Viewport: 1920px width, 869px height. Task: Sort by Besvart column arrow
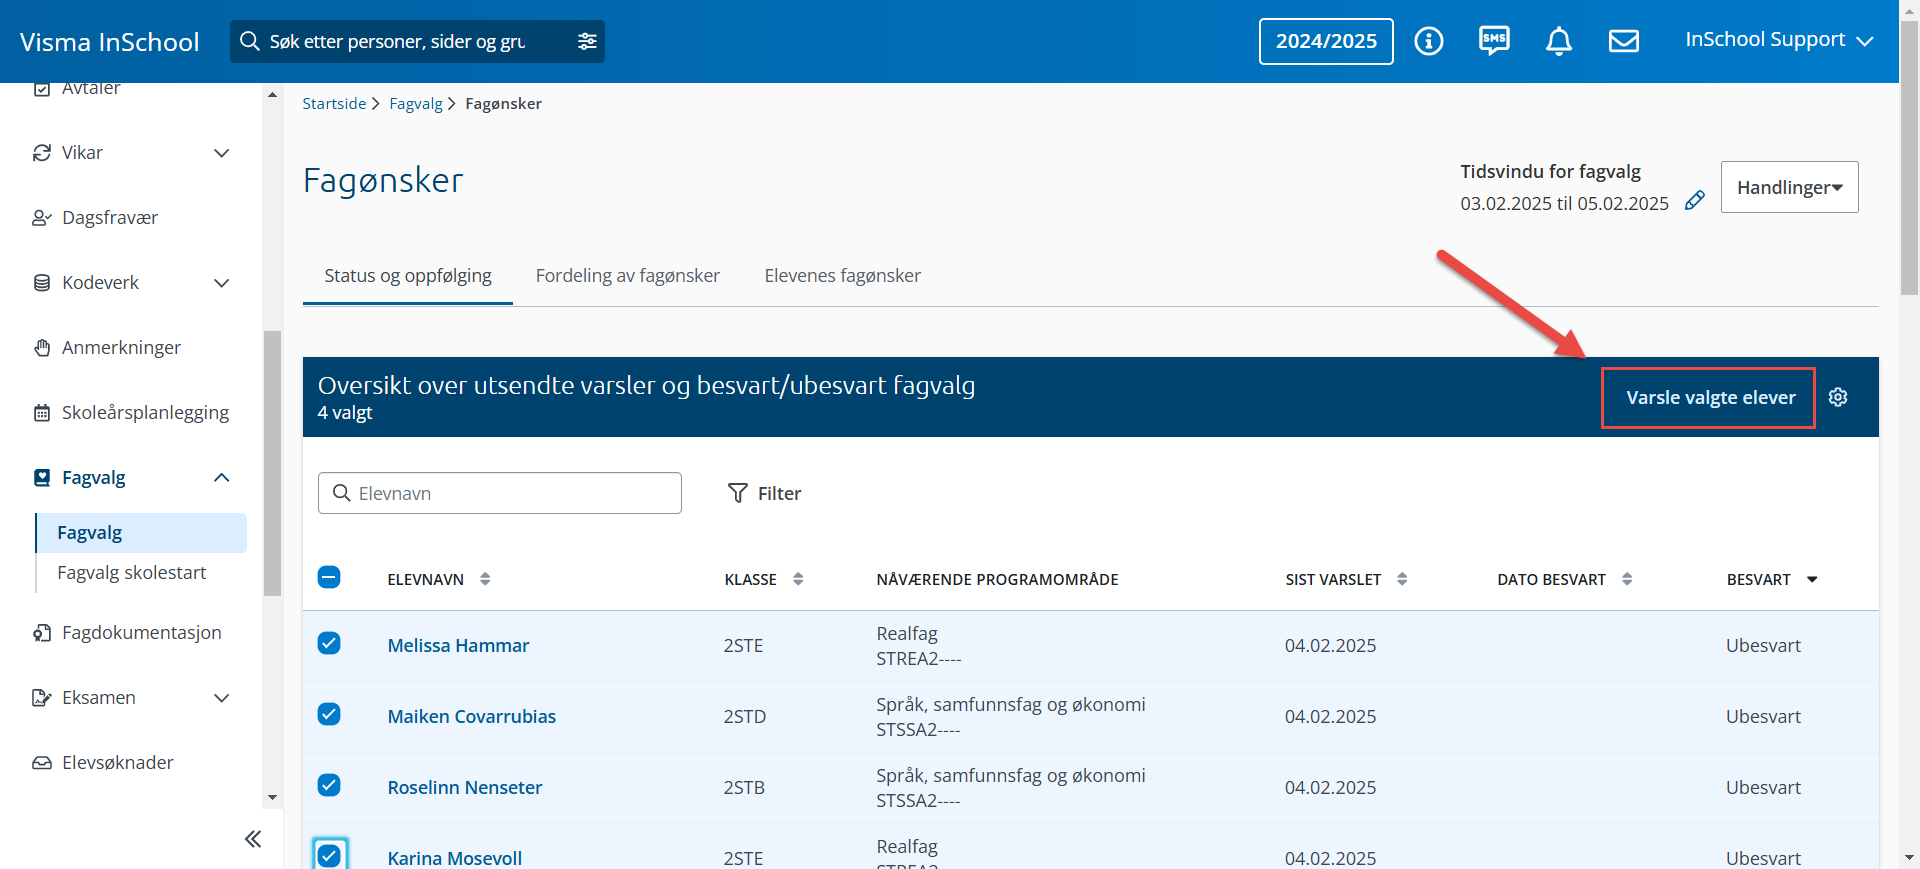(1812, 580)
